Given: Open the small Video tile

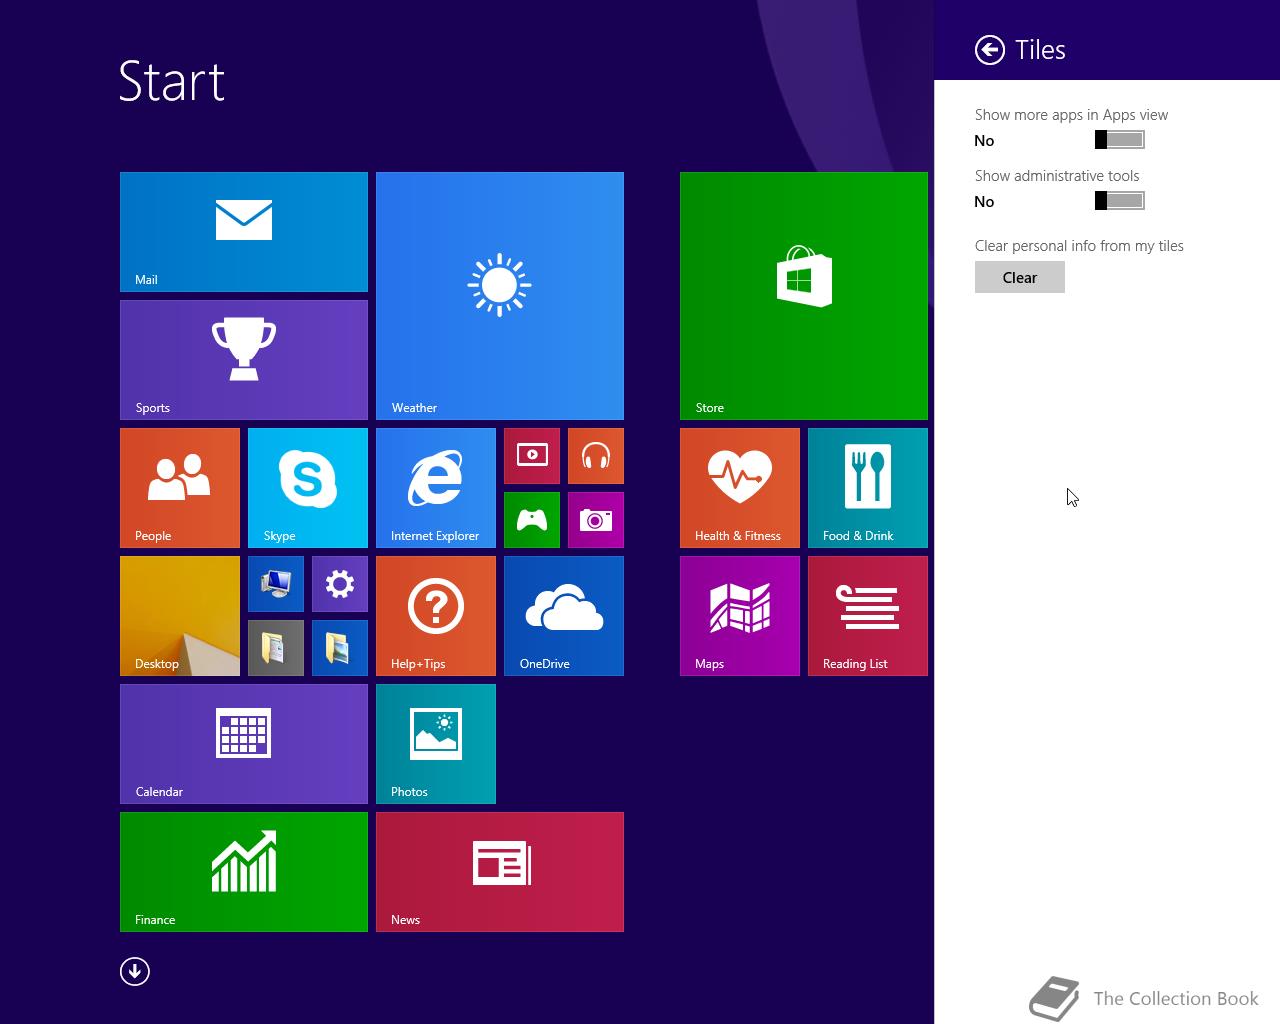Looking at the screenshot, I should tap(532, 456).
